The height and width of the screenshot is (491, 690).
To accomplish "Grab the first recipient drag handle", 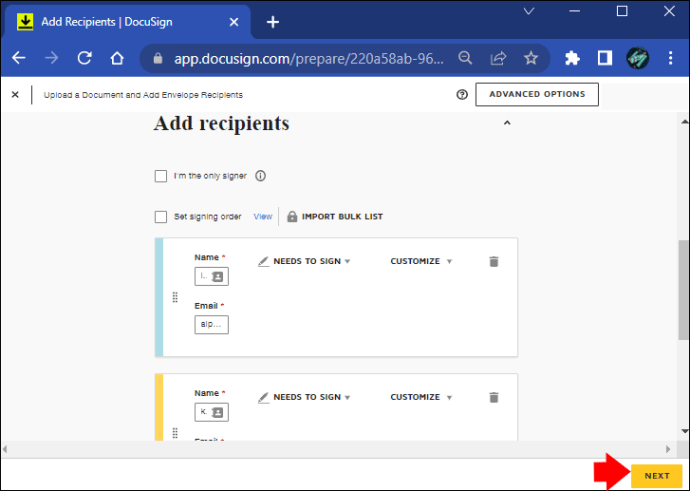I will coord(175,297).
